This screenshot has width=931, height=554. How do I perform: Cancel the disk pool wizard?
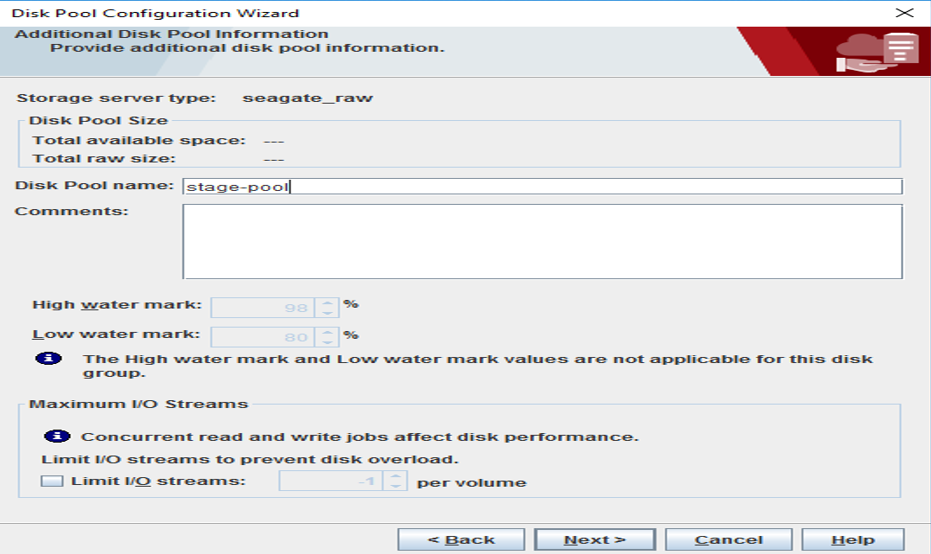(x=728, y=540)
